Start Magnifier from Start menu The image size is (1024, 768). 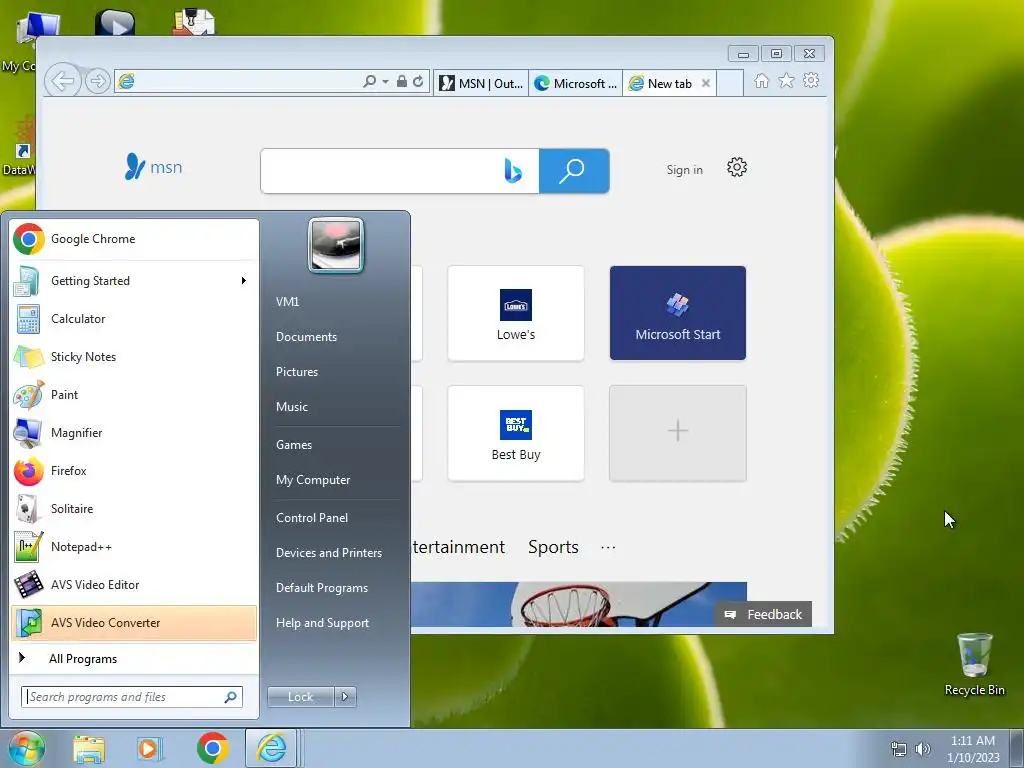[134, 432]
